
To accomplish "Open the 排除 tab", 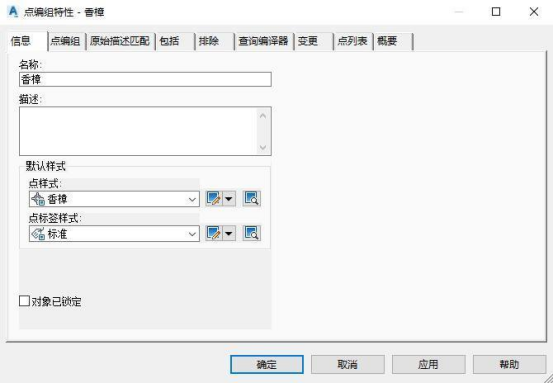I will (214, 41).
